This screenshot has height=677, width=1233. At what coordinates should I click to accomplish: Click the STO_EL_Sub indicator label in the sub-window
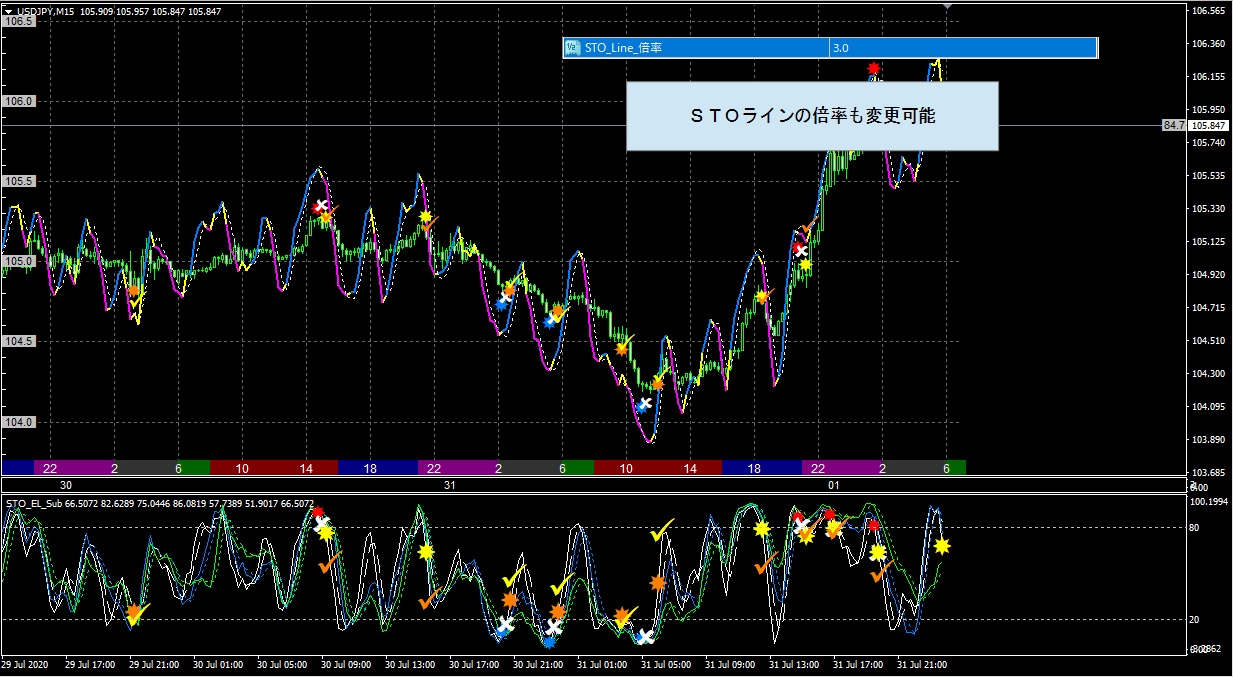click(x=33, y=504)
